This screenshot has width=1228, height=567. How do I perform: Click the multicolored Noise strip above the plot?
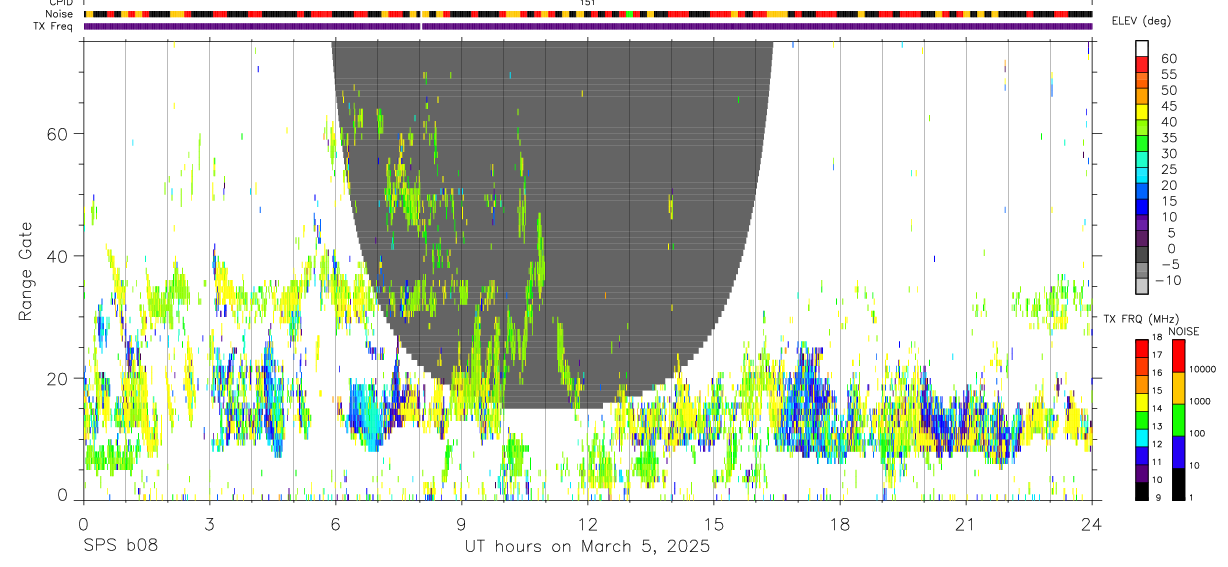pyautogui.click(x=588, y=14)
